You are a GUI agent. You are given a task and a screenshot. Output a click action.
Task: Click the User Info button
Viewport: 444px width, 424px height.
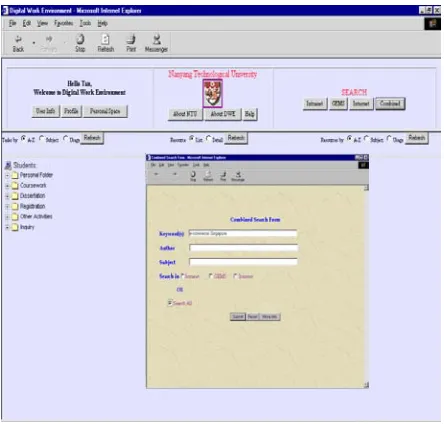pyautogui.click(x=46, y=111)
